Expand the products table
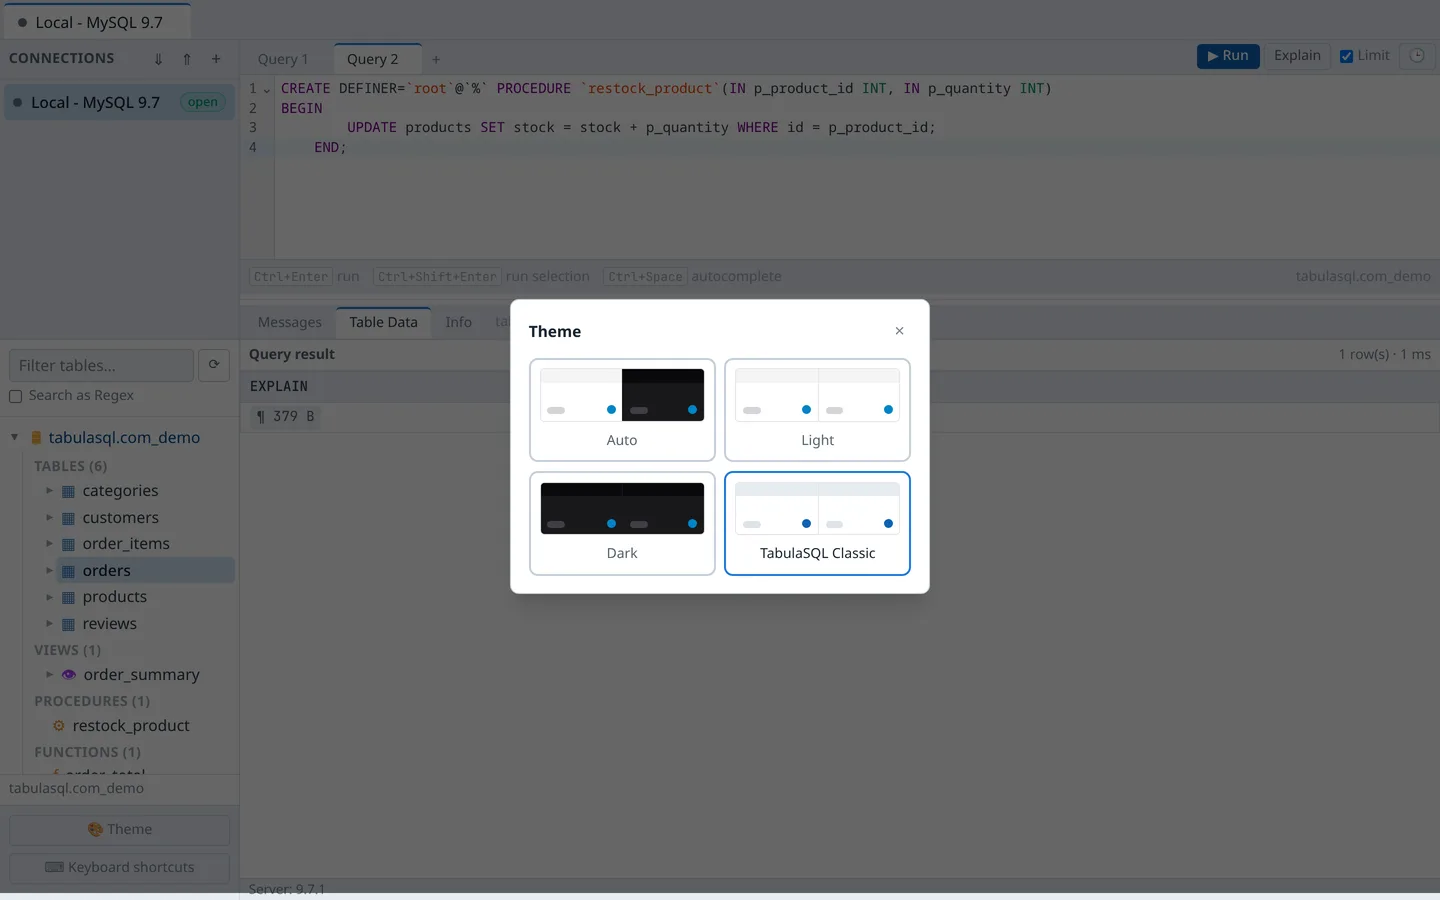Image resolution: width=1440 pixels, height=900 pixels. (49, 597)
